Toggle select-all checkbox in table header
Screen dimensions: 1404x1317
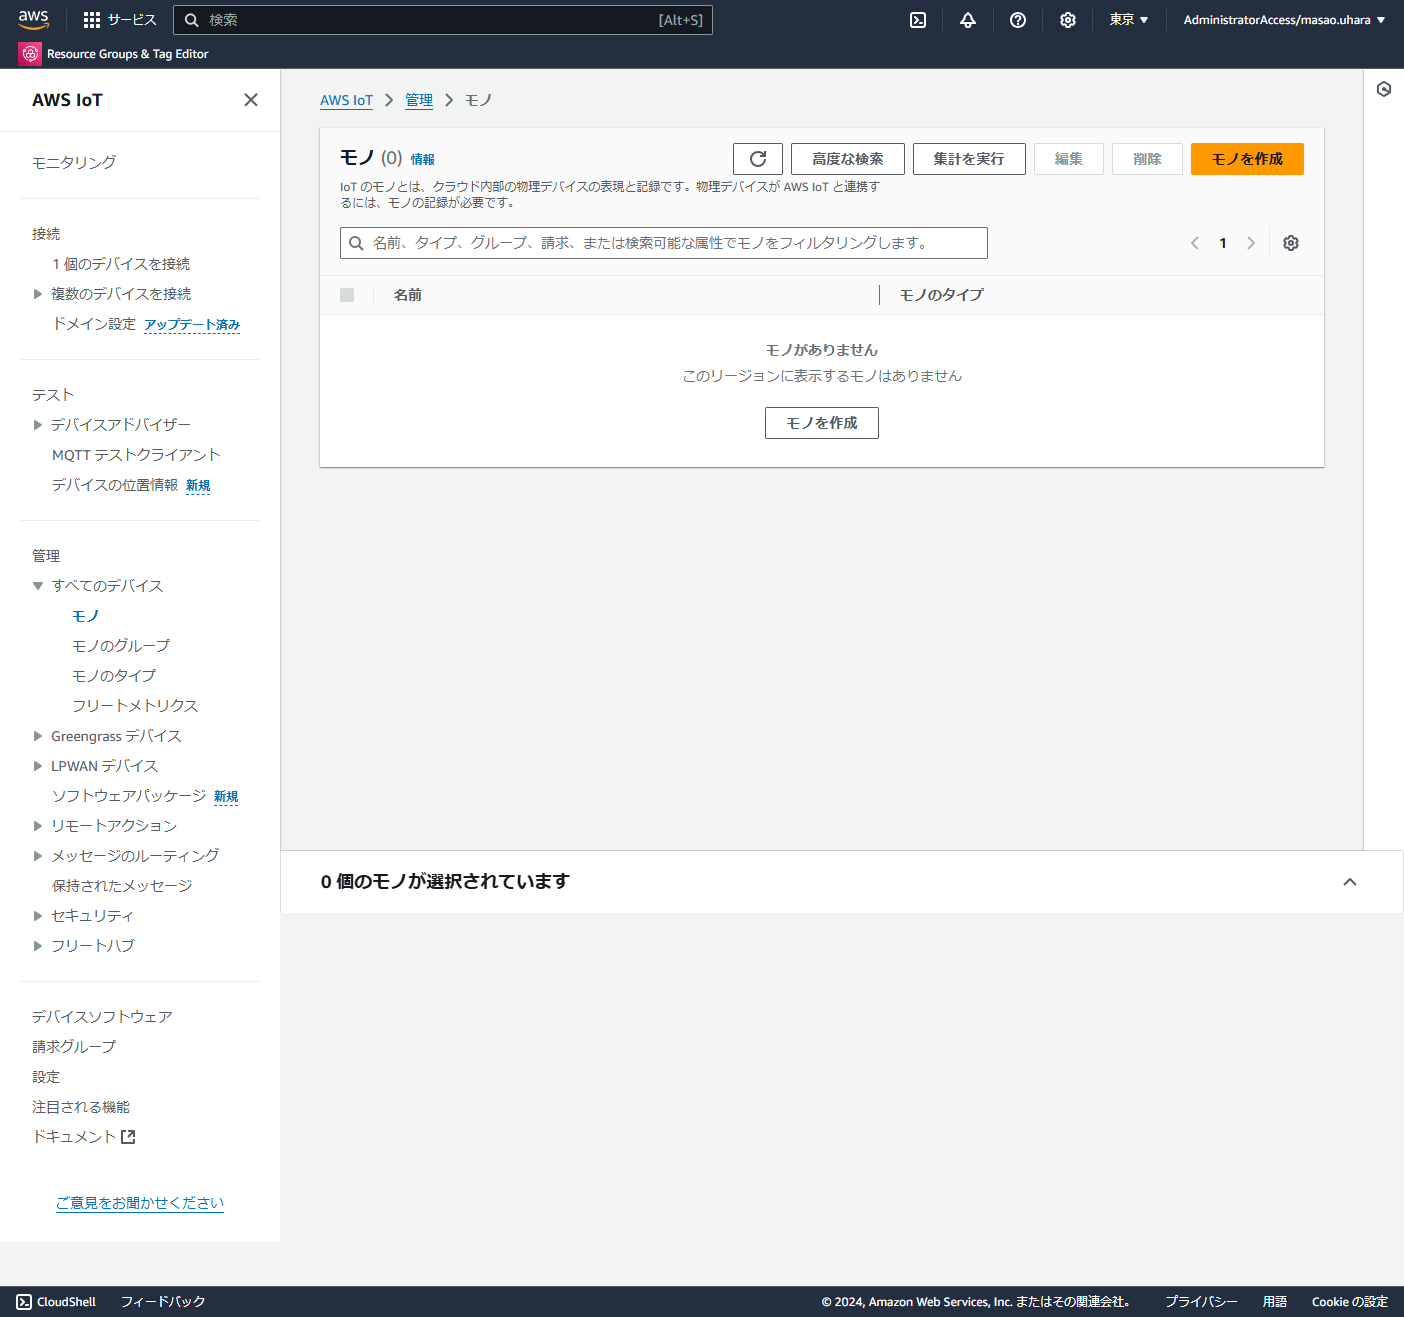pyautogui.click(x=347, y=295)
